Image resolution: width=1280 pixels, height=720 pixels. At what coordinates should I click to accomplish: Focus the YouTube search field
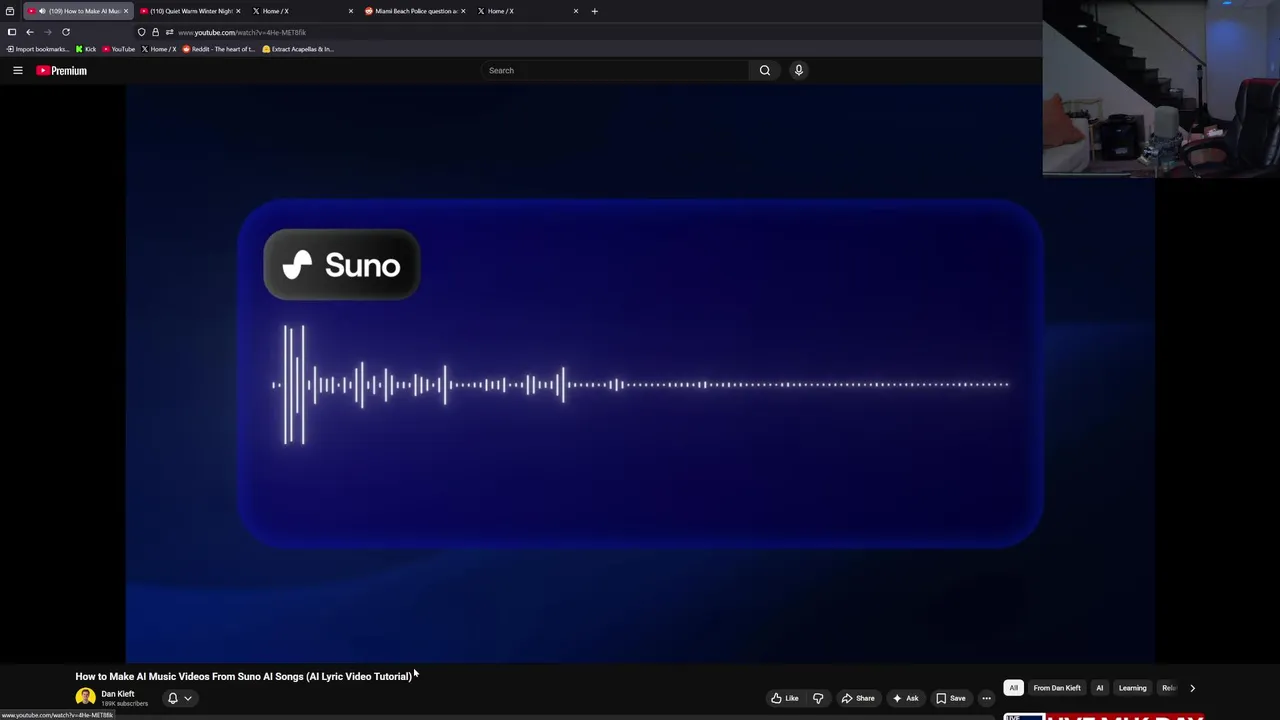615,70
